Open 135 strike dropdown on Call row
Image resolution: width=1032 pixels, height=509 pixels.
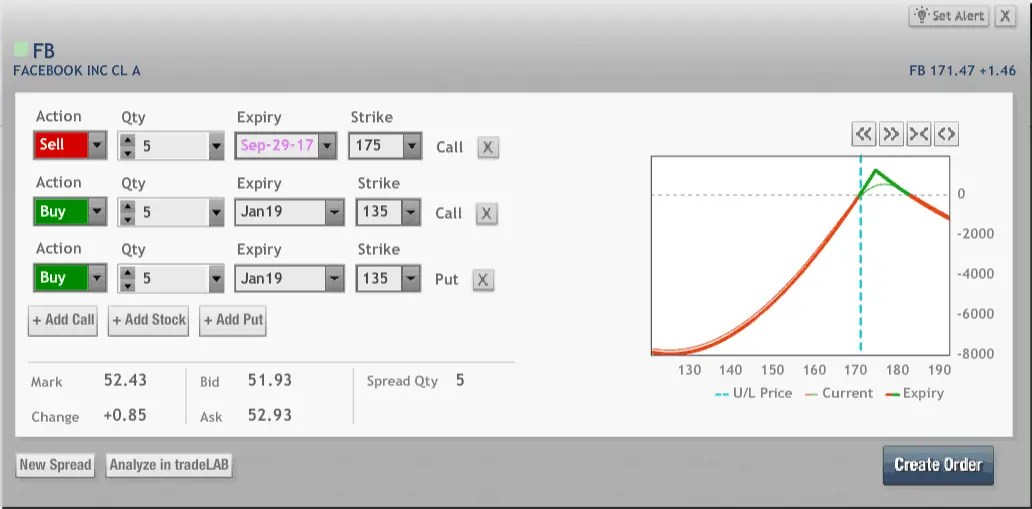412,212
